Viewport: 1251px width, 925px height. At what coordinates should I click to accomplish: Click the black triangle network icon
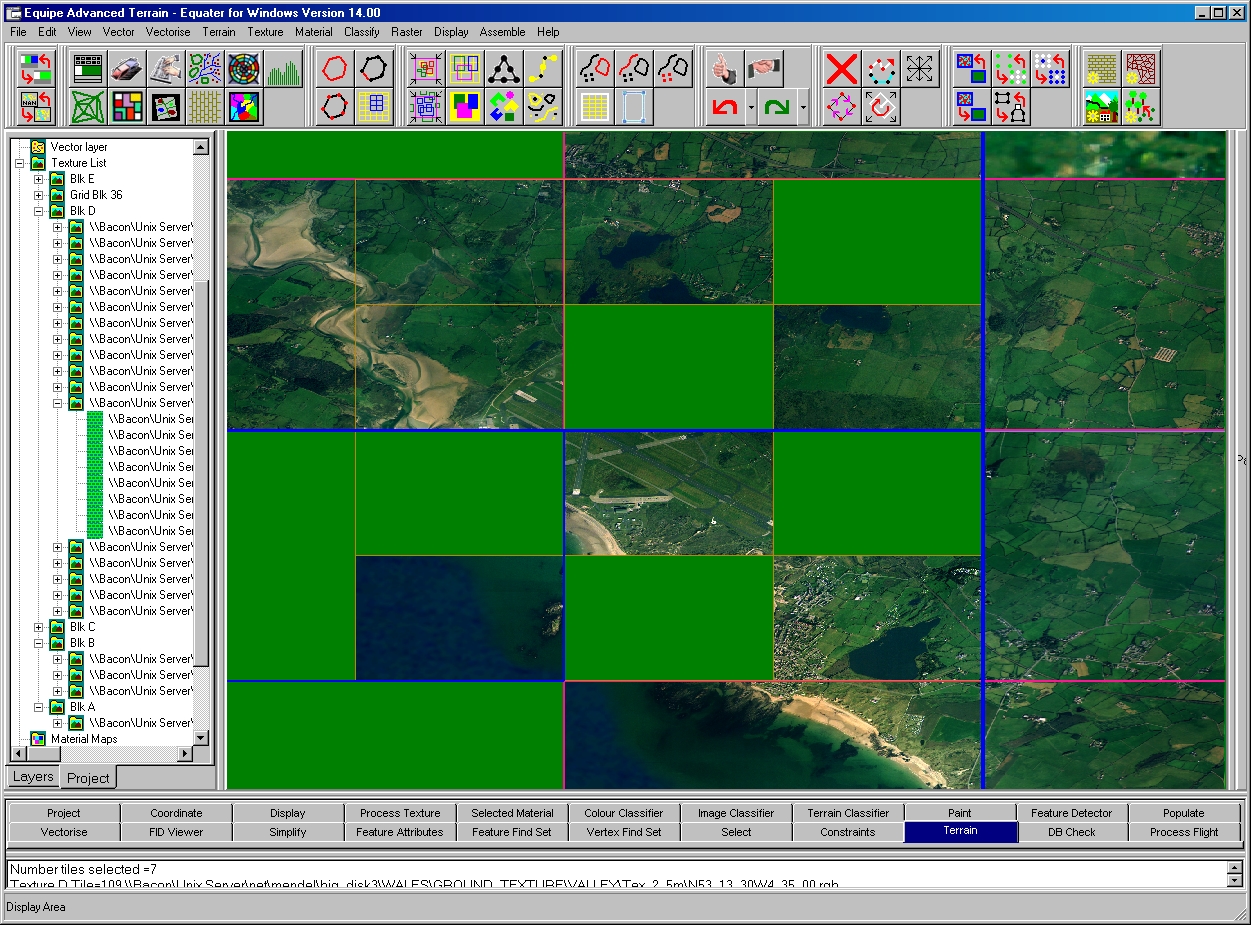[504, 69]
